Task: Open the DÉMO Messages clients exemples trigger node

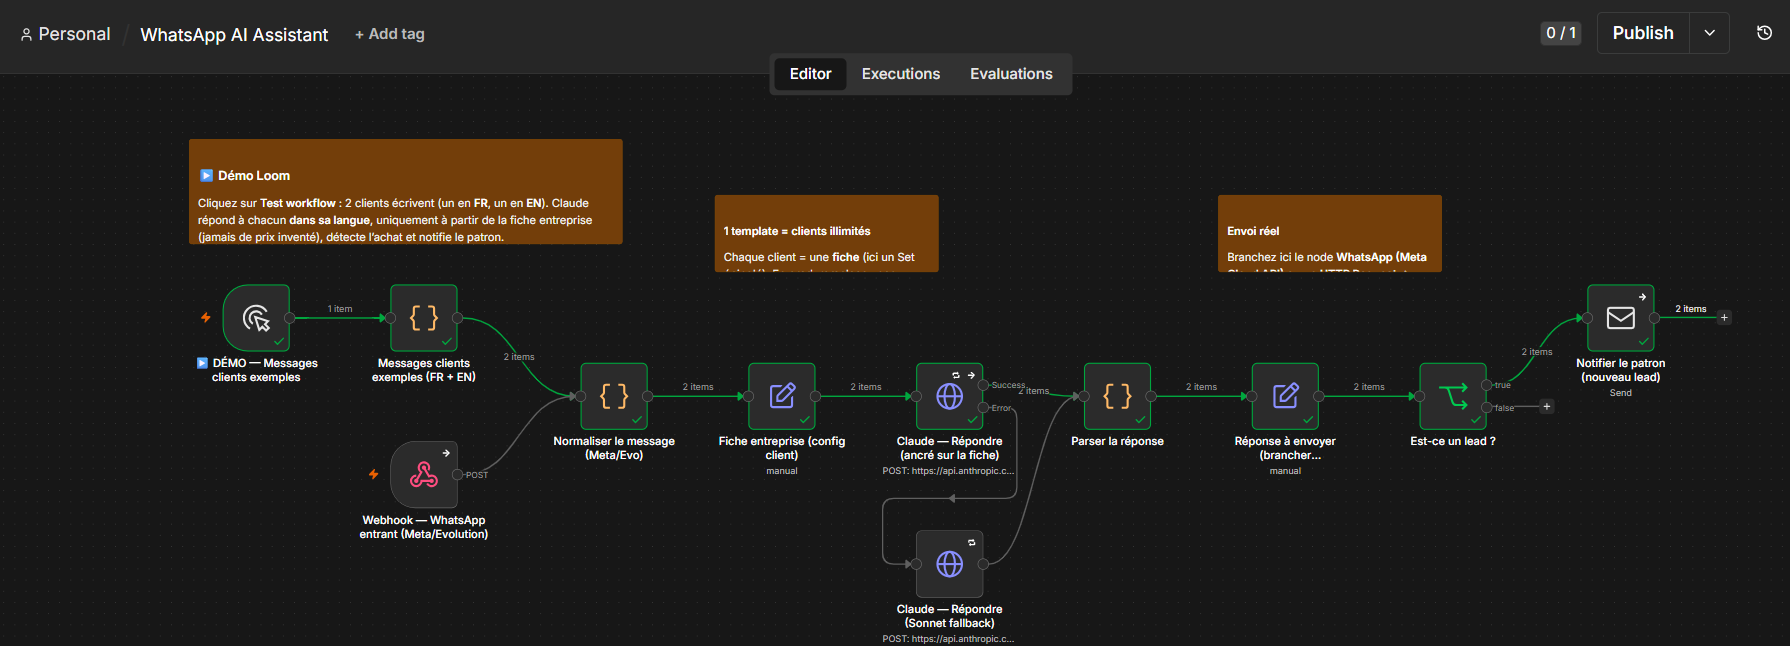Action: [x=256, y=318]
